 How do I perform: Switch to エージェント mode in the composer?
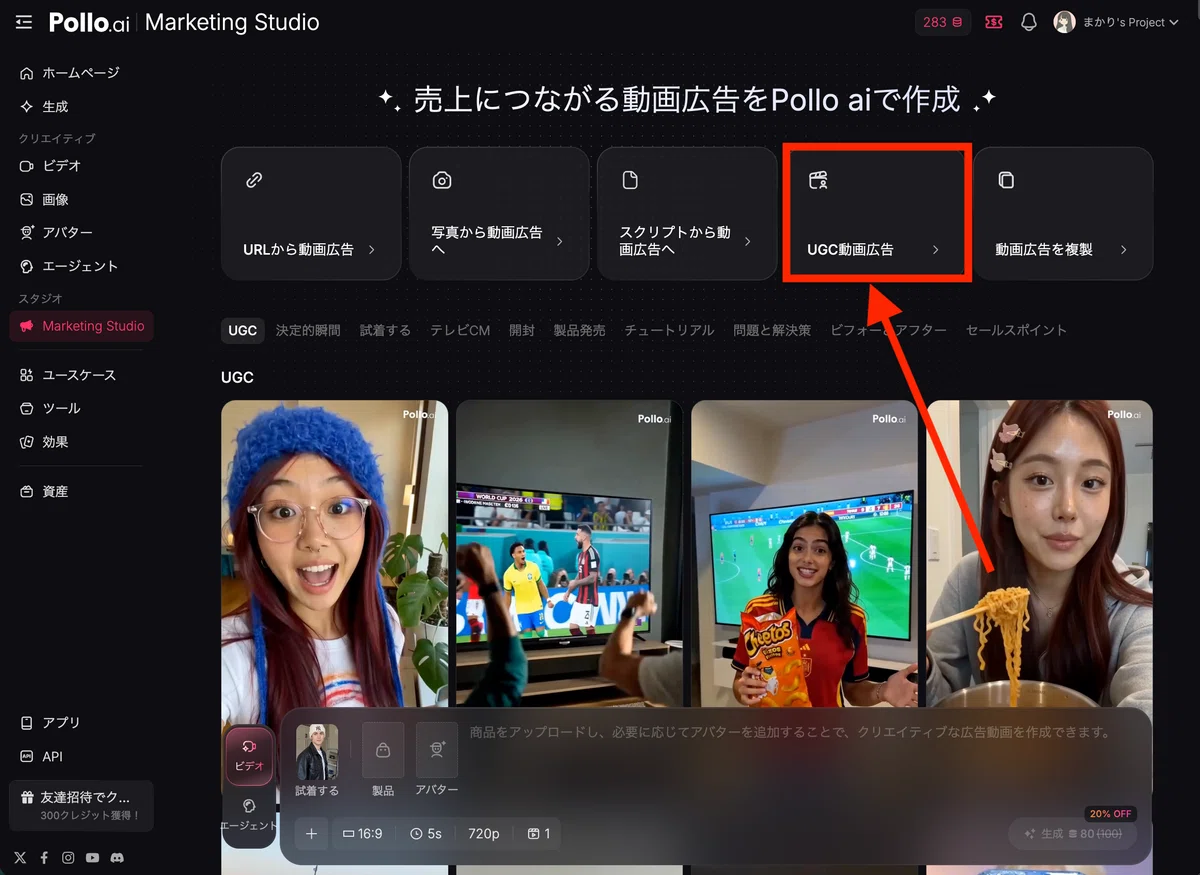(x=249, y=815)
